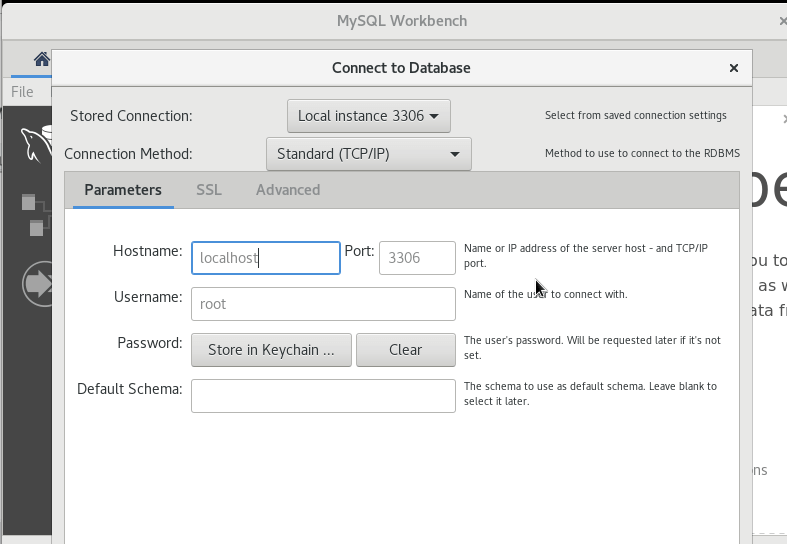Open the File menu
Screen dimensions: 787x544
tap(22, 92)
